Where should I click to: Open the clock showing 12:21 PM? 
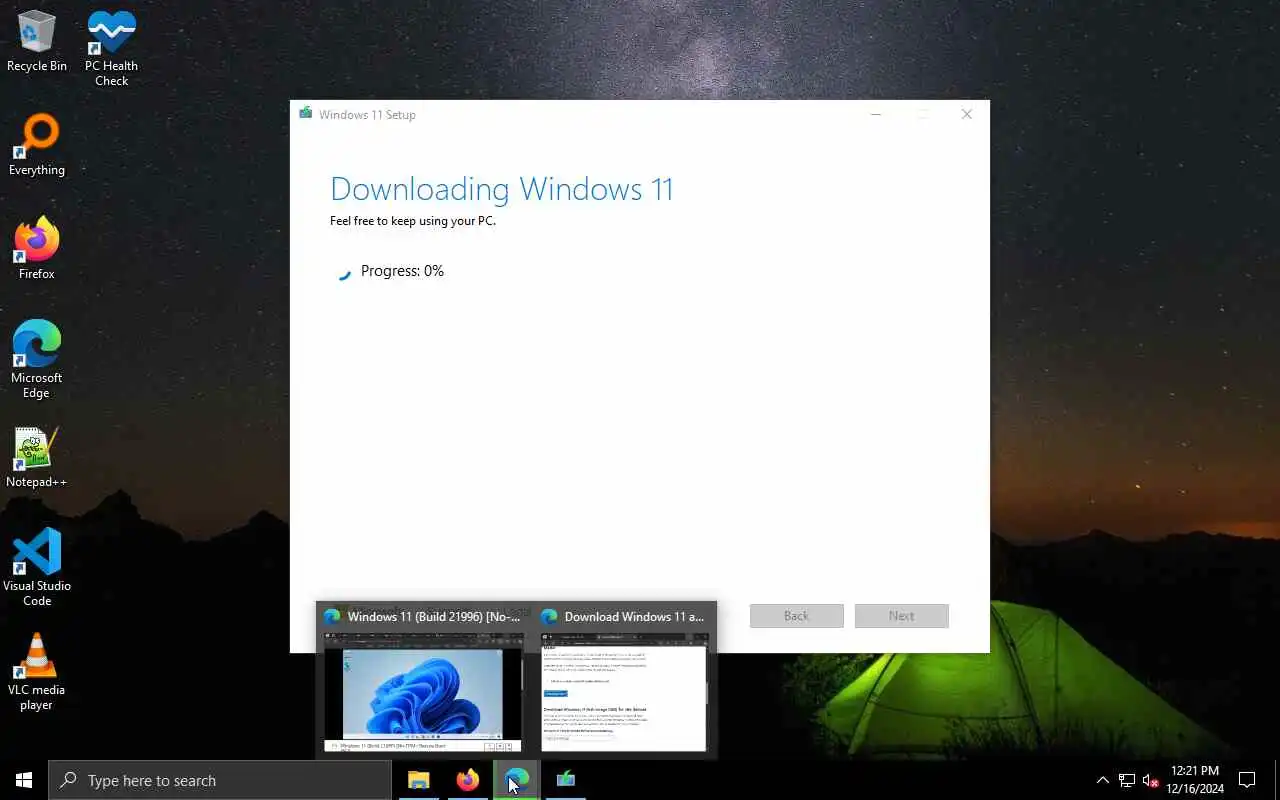click(1194, 780)
